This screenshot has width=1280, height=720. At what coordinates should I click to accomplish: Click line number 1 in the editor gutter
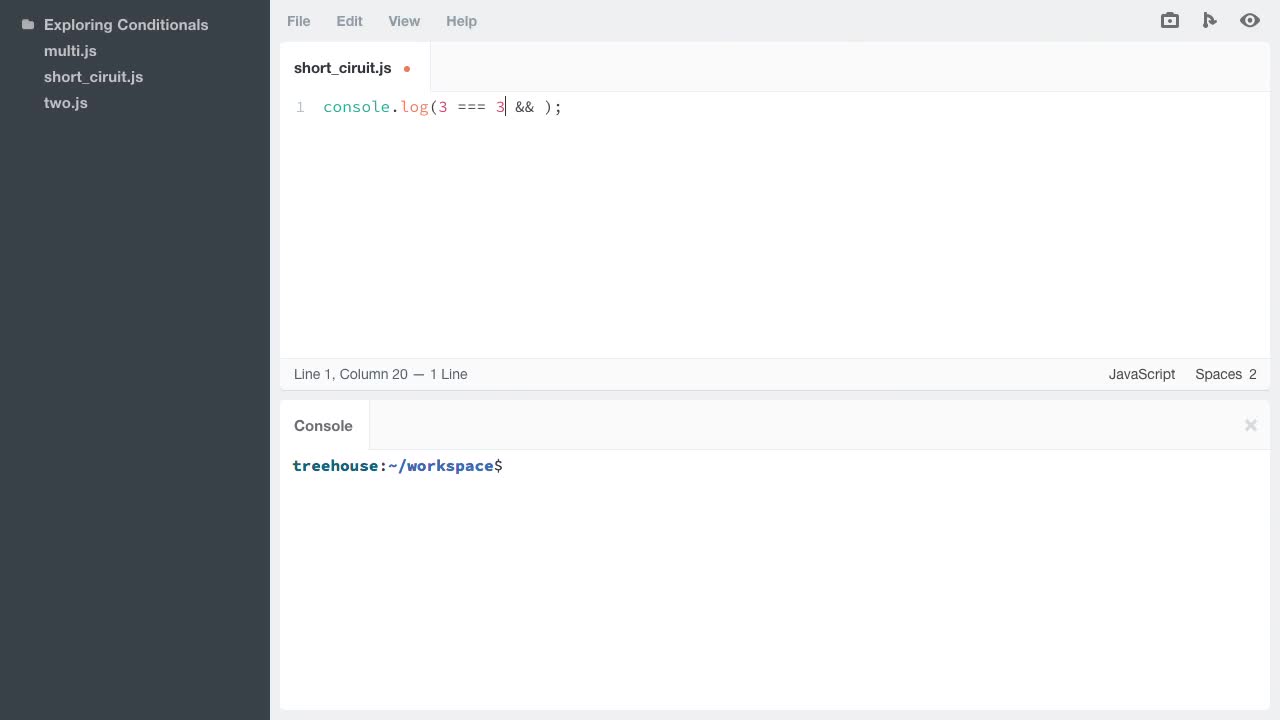coord(300,107)
